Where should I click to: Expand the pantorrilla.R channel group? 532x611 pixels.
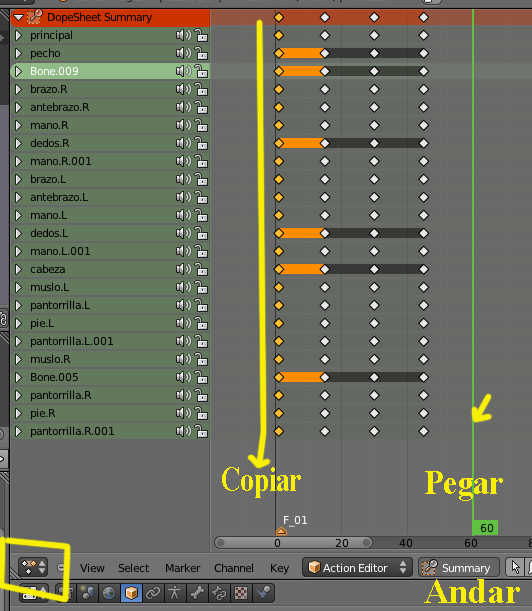click(x=18, y=395)
